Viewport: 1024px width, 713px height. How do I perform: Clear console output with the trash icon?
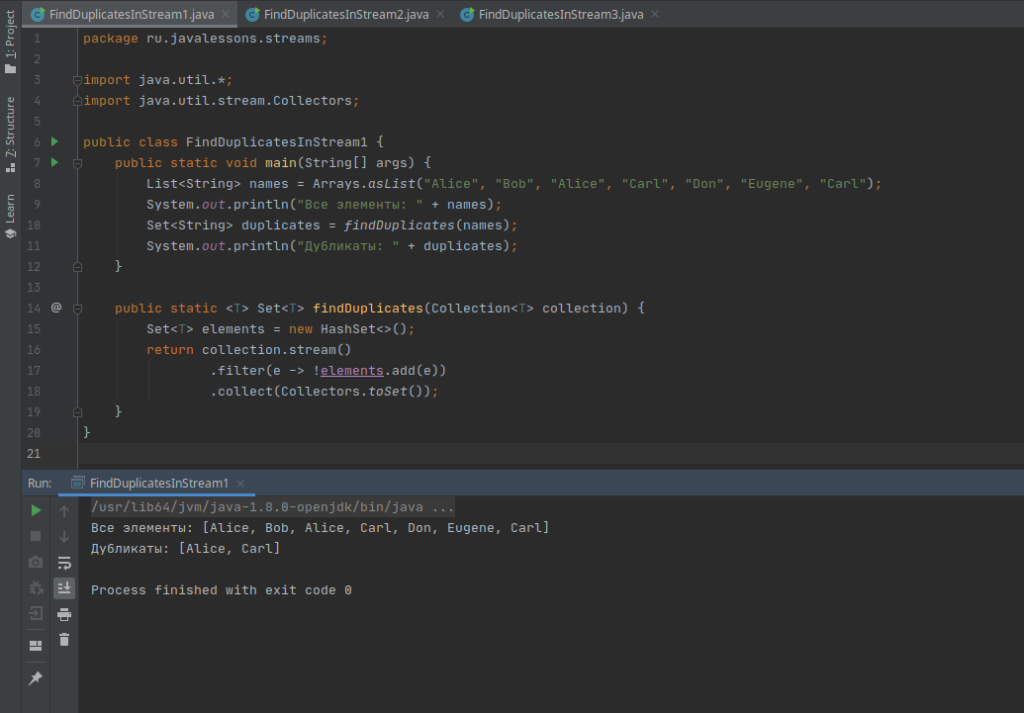64,640
